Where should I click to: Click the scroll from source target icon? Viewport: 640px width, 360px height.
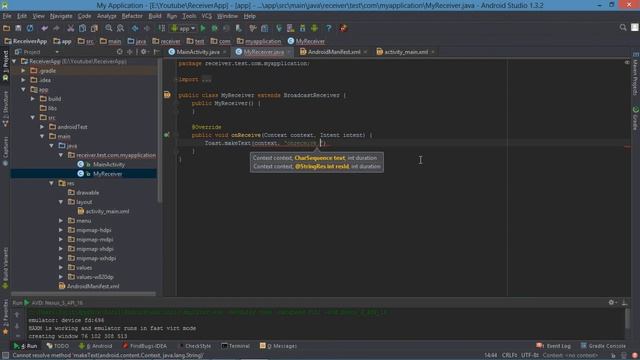coord(120,52)
